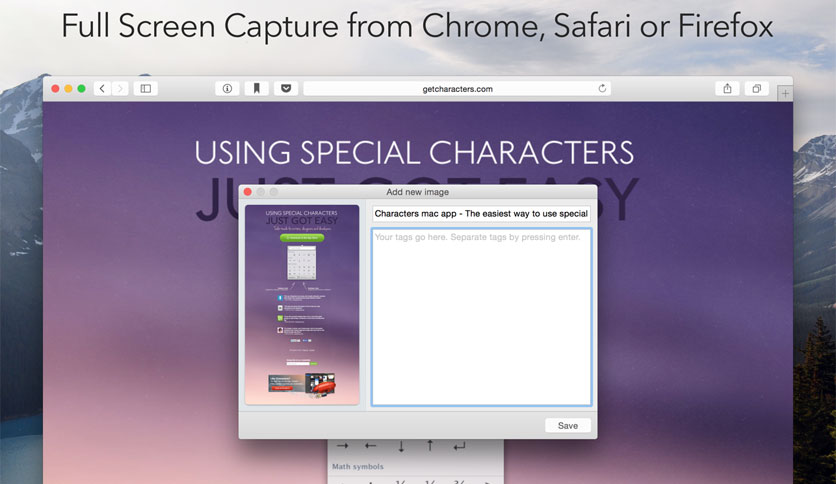The width and height of the screenshot is (836, 484).
Task: Maximize the Safari window
Action: (81, 88)
